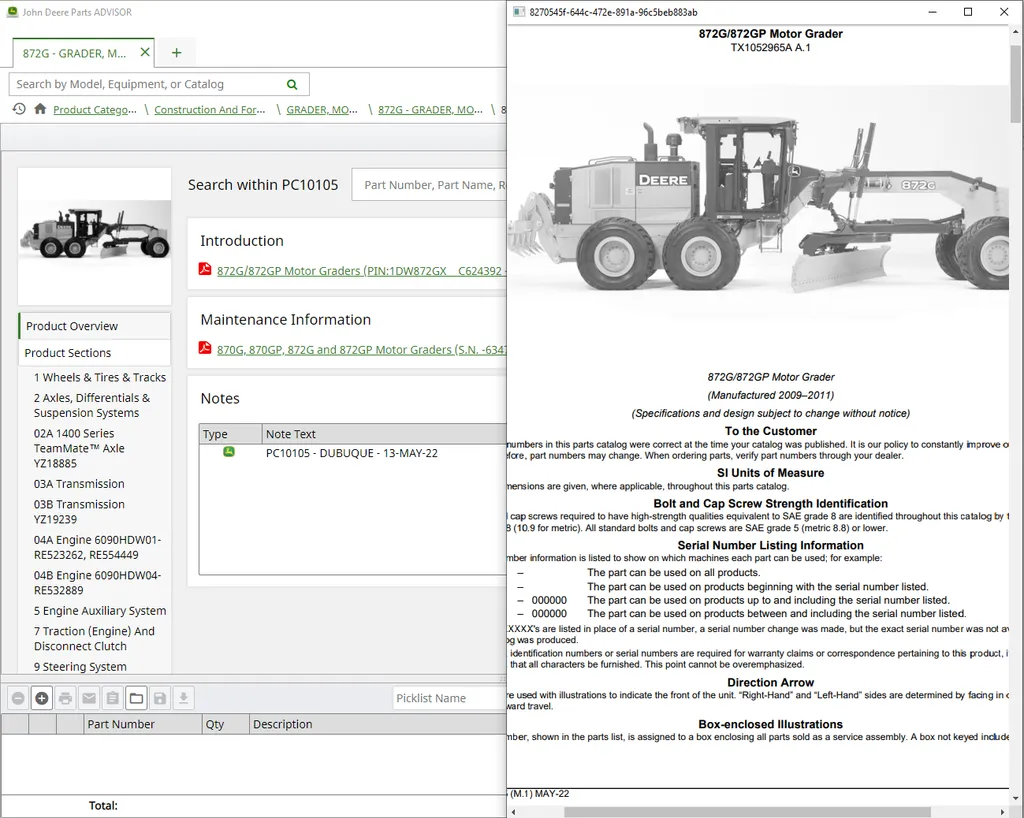This screenshot has height=818, width=1024.
Task: Open section 03B Transmission YZ19239
Action: point(79,512)
